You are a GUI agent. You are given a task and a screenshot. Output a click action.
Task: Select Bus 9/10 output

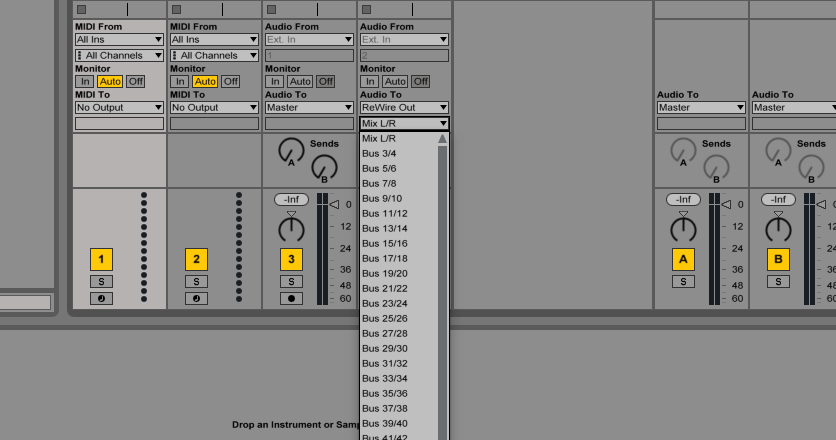click(399, 198)
